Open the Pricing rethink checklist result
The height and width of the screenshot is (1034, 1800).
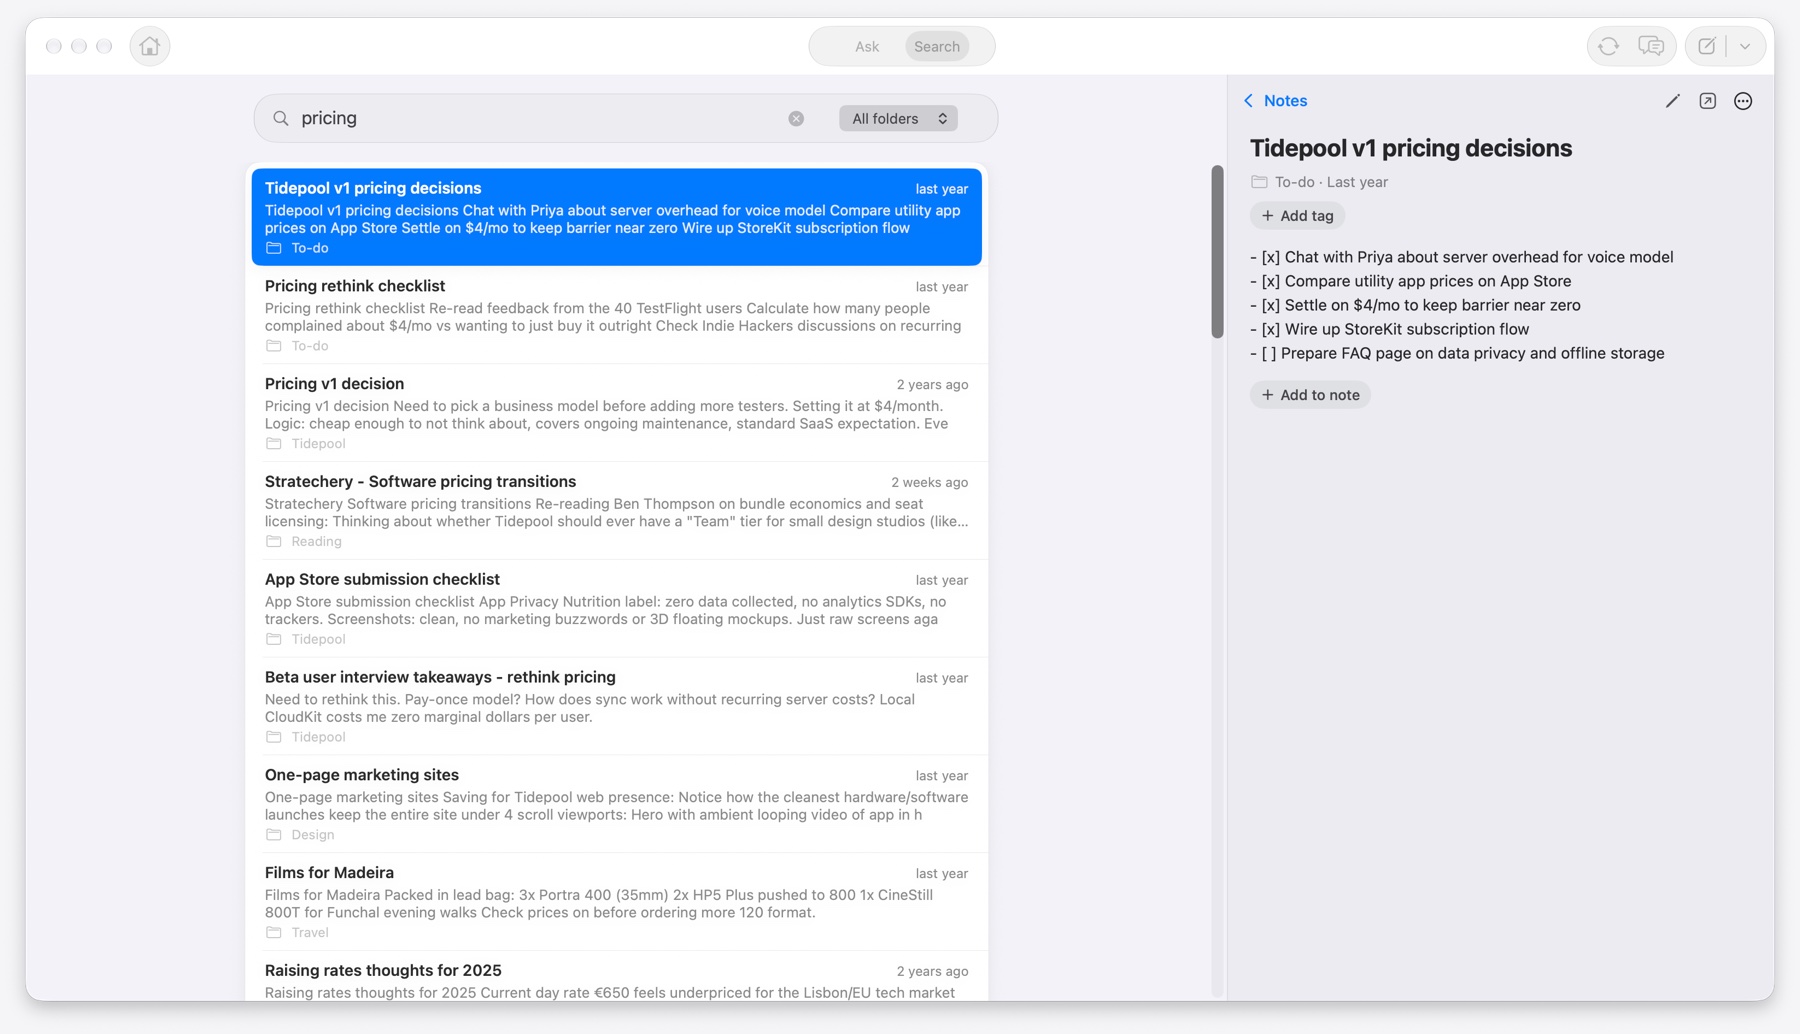[616, 315]
